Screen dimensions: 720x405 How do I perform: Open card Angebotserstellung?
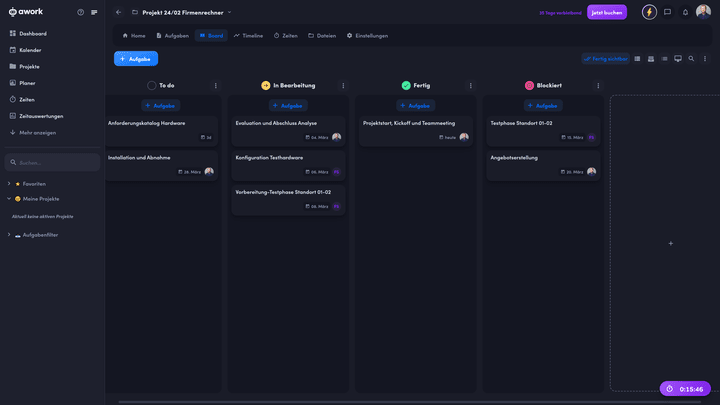pos(543,165)
